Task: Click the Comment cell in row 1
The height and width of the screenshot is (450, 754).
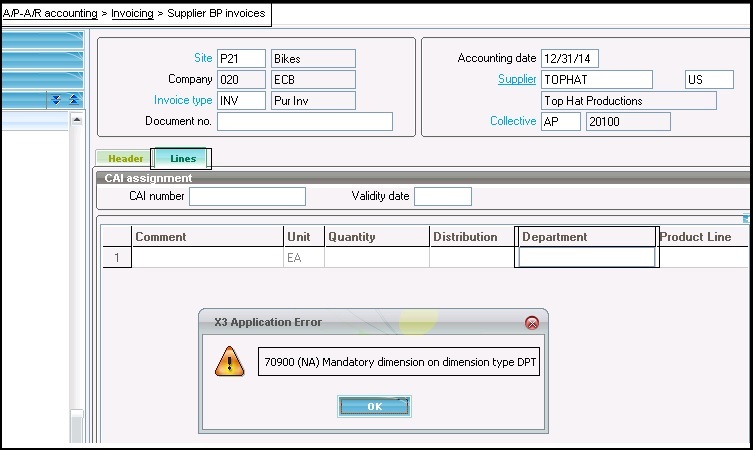Action: tap(207, 258)
